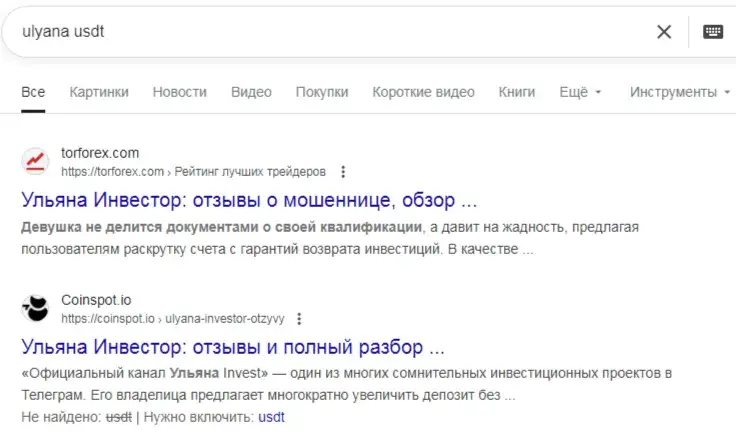
Task: Switch to the 'Картинки' tab
Action: pyautogui.click(x=99, y=92)
